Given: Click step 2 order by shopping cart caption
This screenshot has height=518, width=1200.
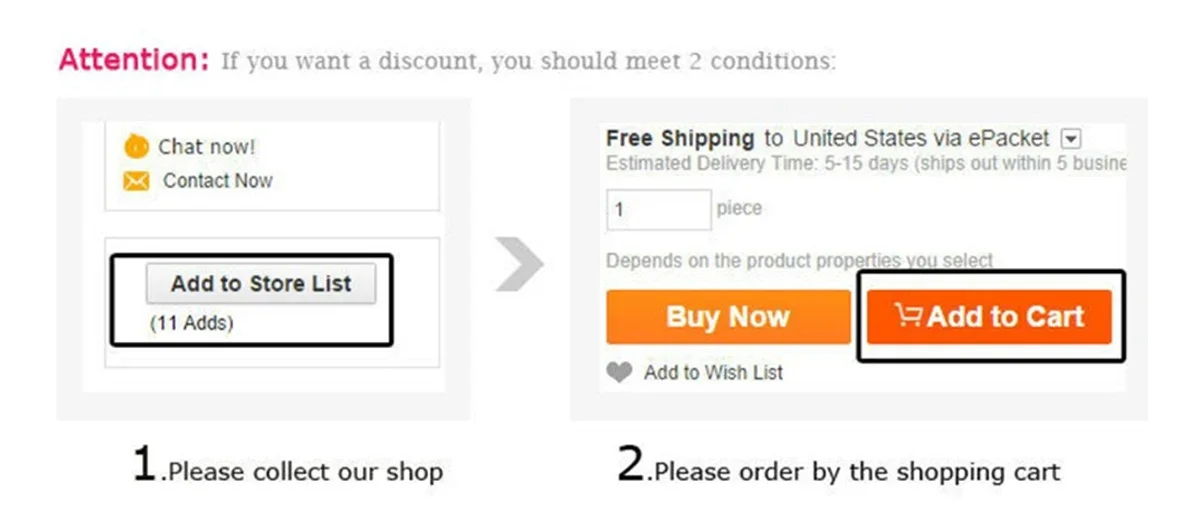Looking at the screenshot, I should [838, 467].
